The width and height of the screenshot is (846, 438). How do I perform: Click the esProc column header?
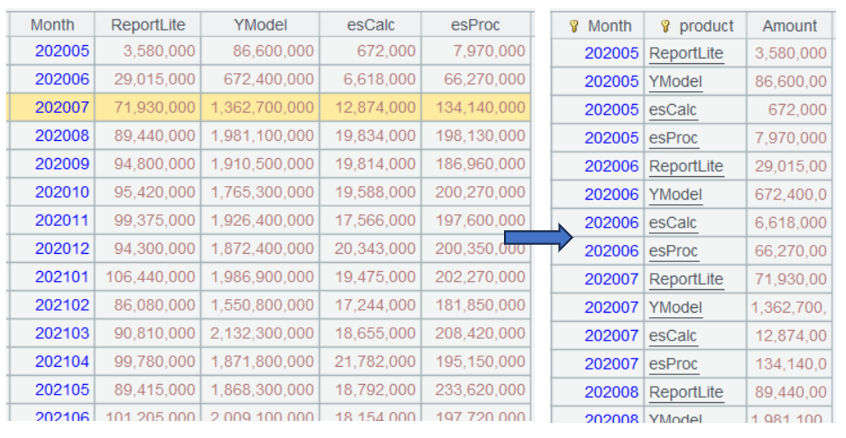pyautogui.click(x=476, y=25)
